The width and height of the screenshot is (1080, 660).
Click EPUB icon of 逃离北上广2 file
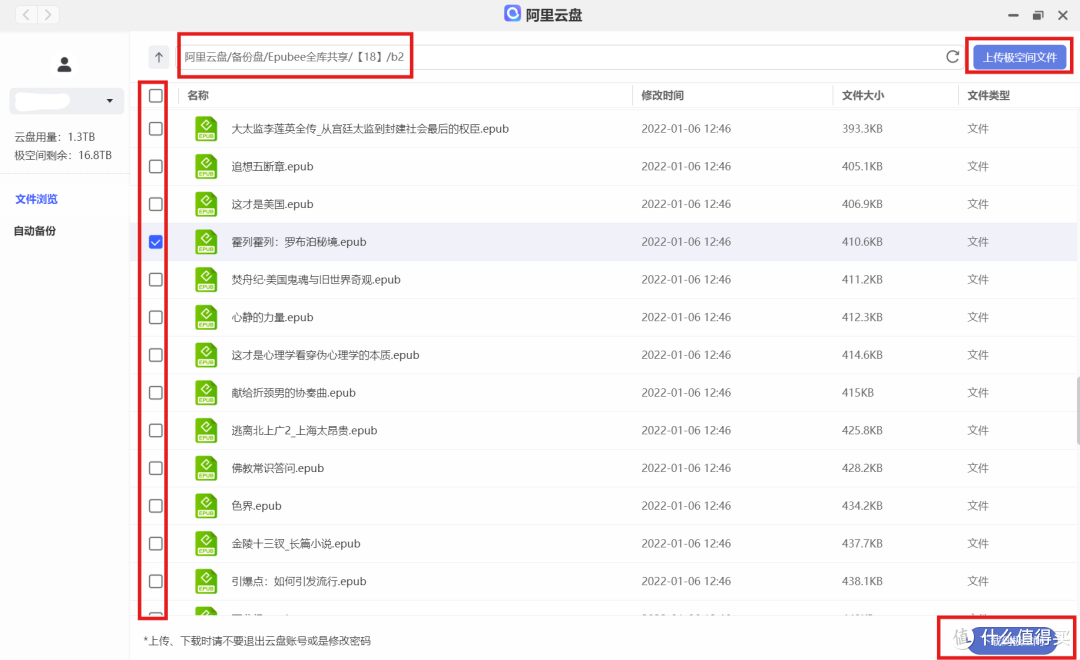pyautogui.click(x=206, y=431)
